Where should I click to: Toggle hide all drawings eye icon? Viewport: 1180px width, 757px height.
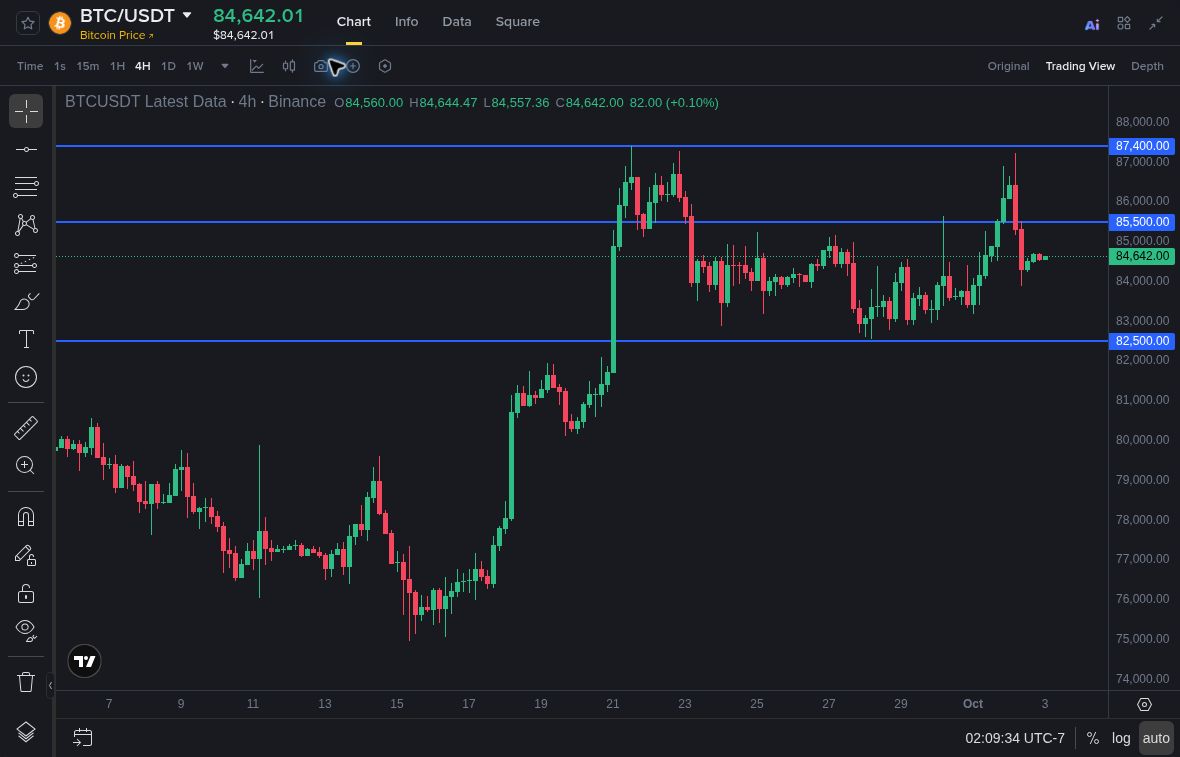(26, 631)
